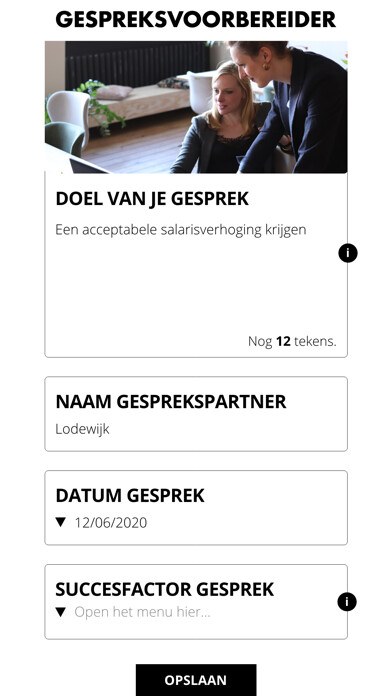Select the Lodewijk name field
This screenshot has height=696, width=392.
(82, 429)
